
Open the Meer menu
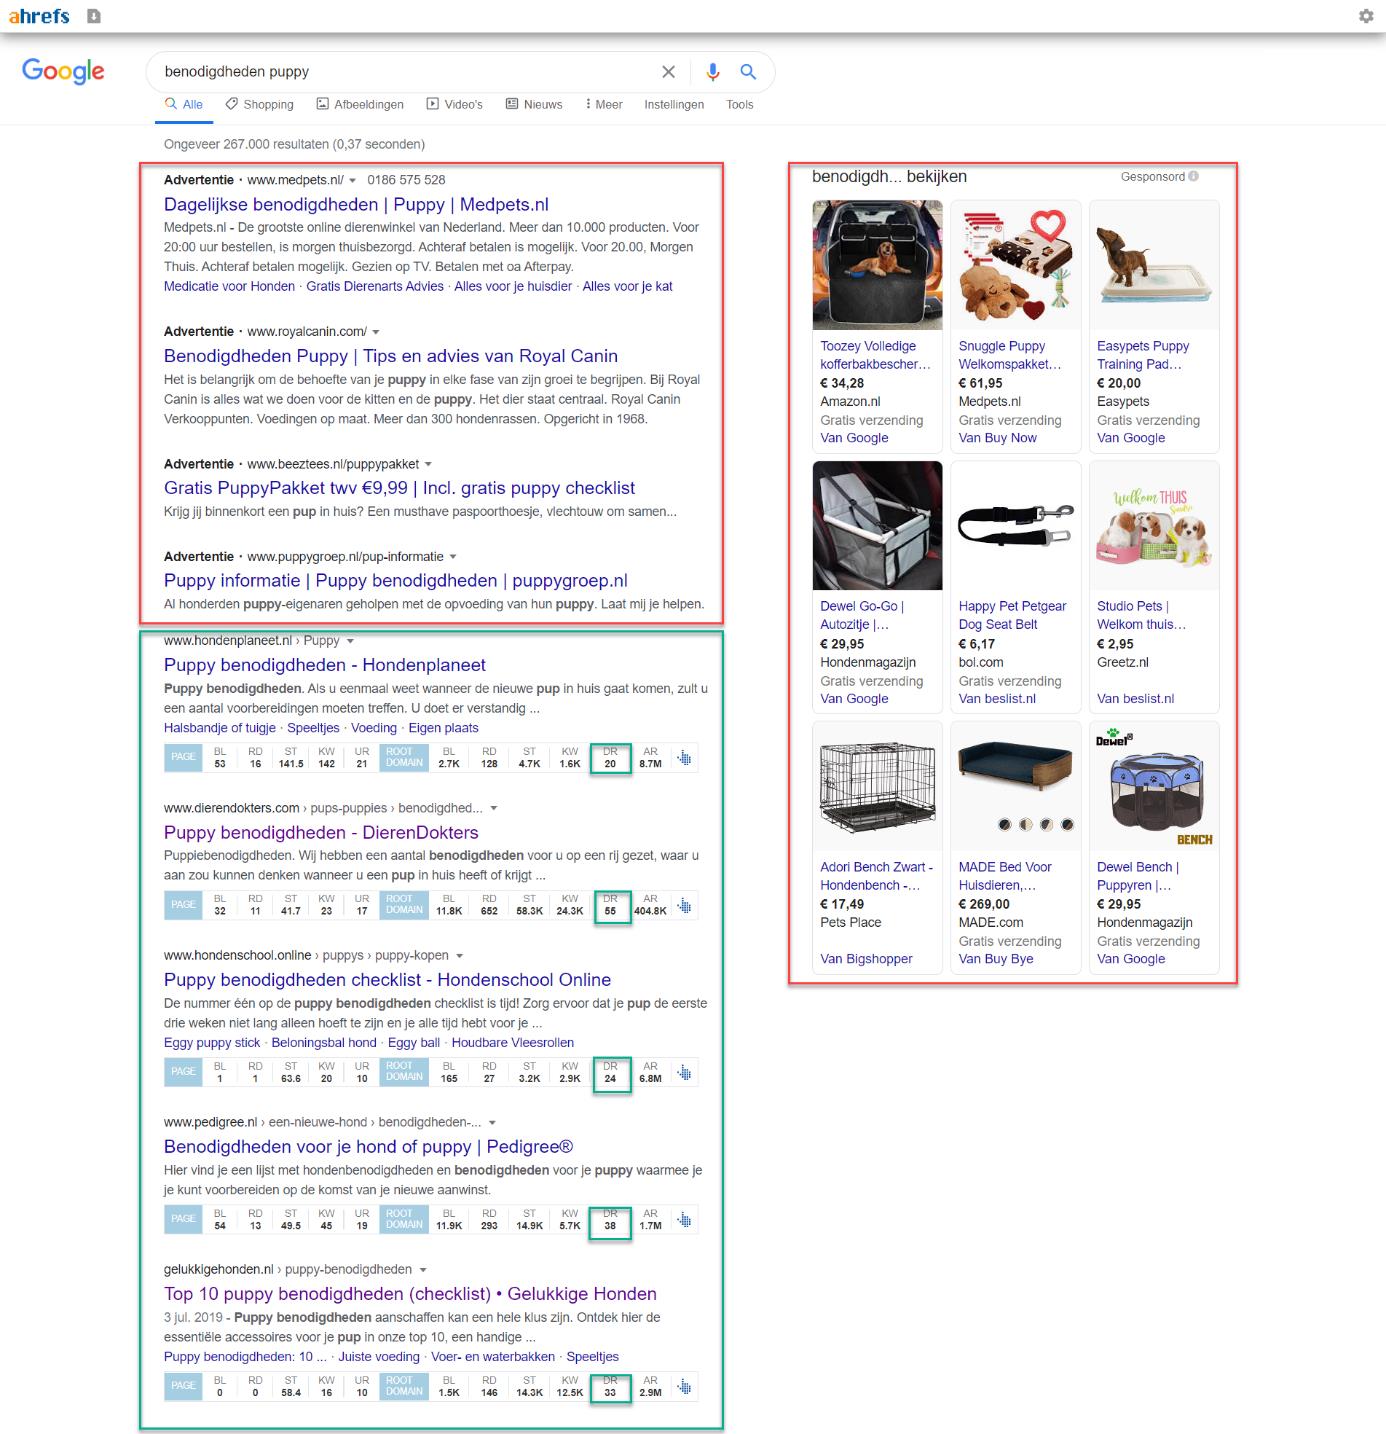604,104
